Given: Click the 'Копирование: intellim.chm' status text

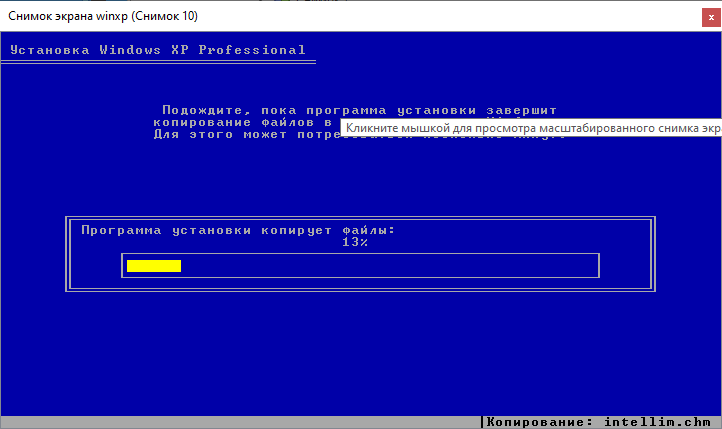Looking at the screenshot, I should tap(599, 422).
